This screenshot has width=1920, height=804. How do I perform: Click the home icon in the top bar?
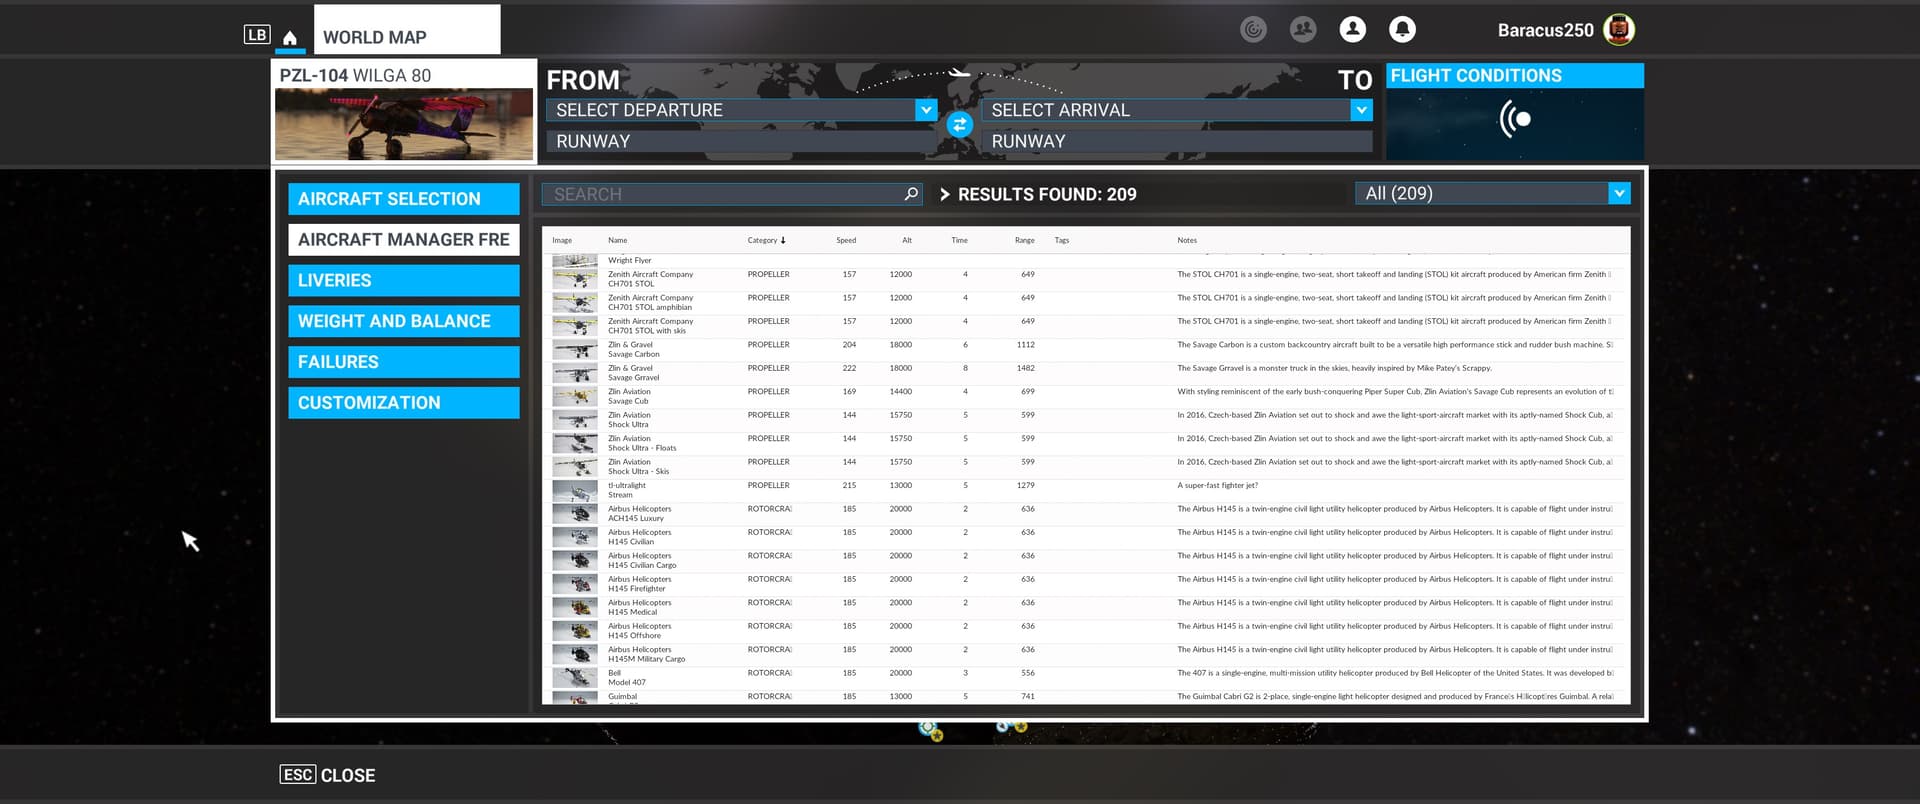(x=290, y=38)
